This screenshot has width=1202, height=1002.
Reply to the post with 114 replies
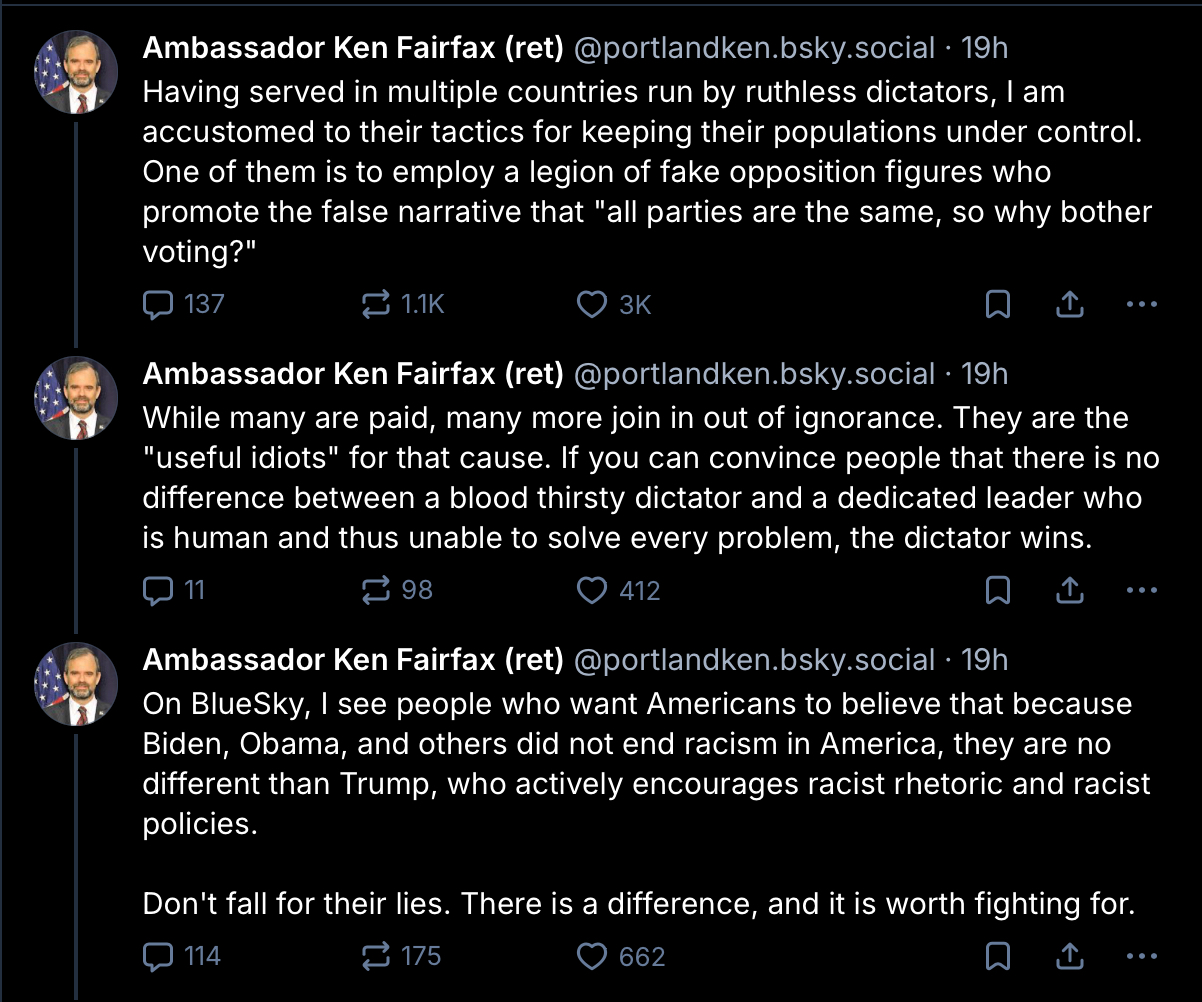point(159,957)
